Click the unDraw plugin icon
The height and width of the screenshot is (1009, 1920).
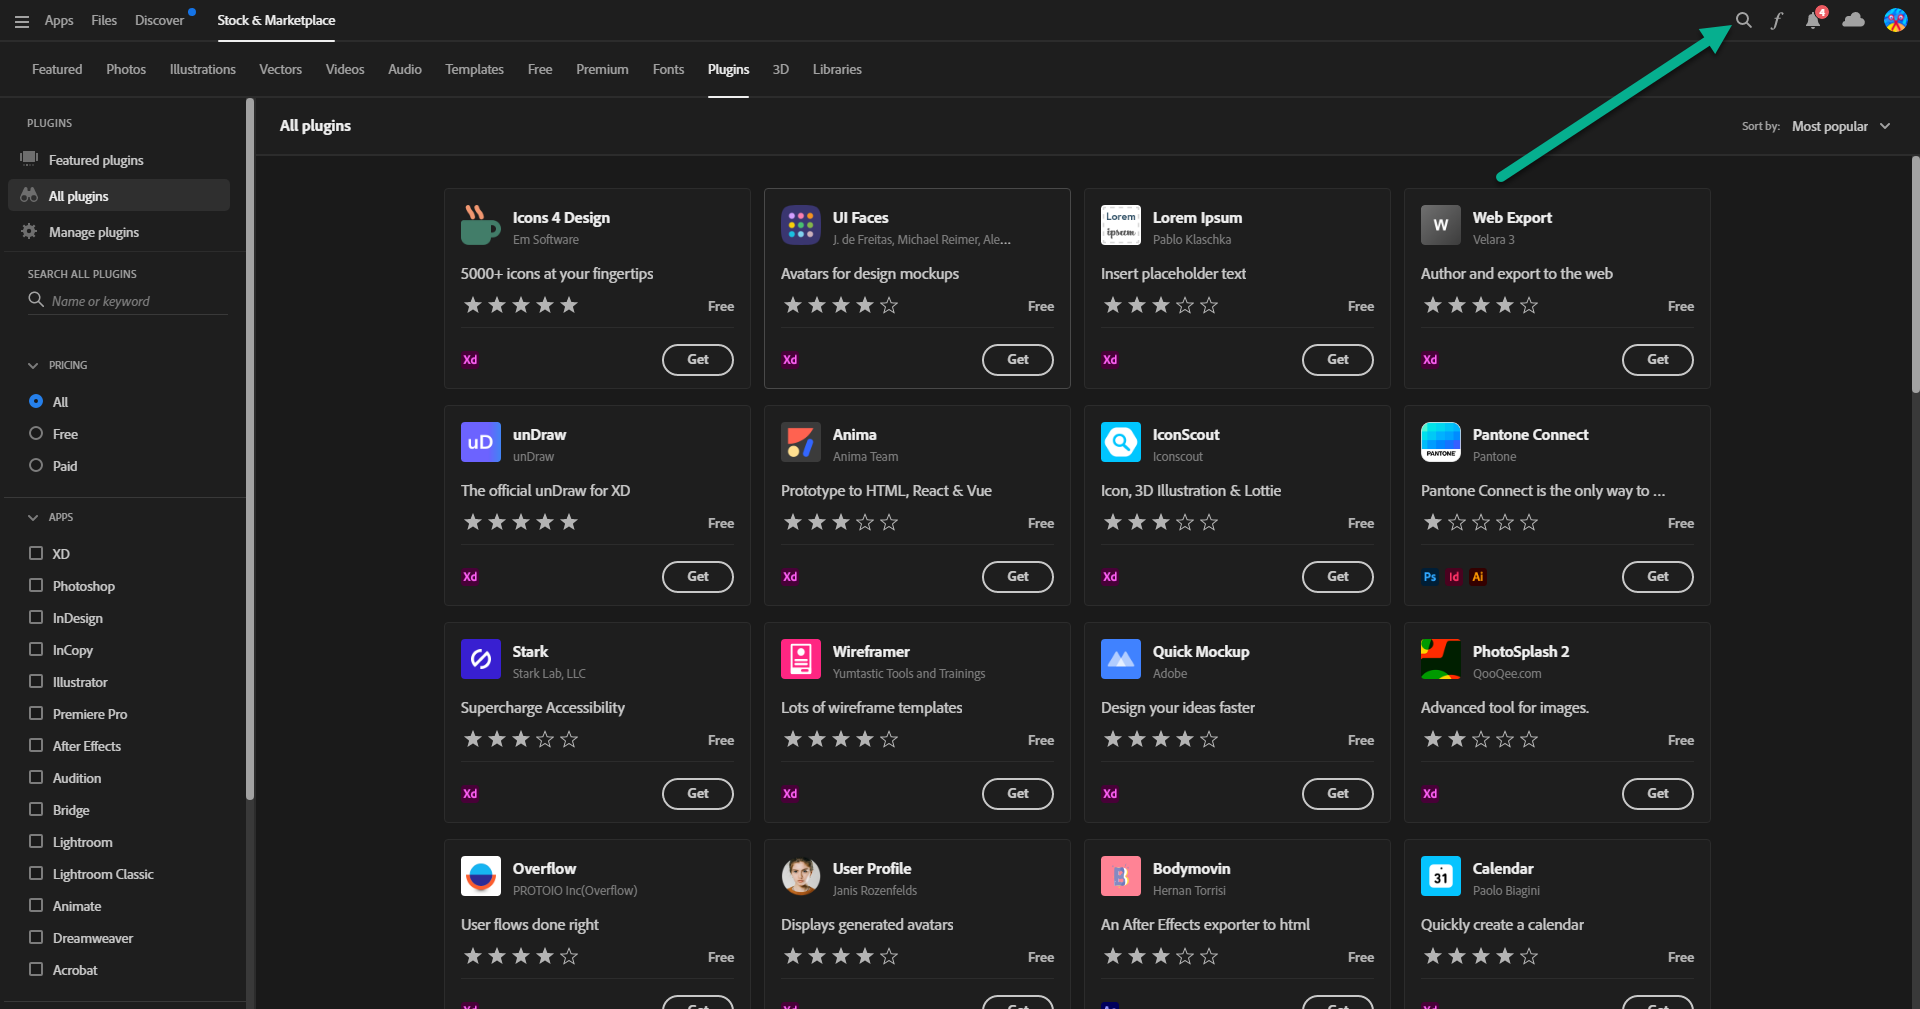[x=481, y=442]
